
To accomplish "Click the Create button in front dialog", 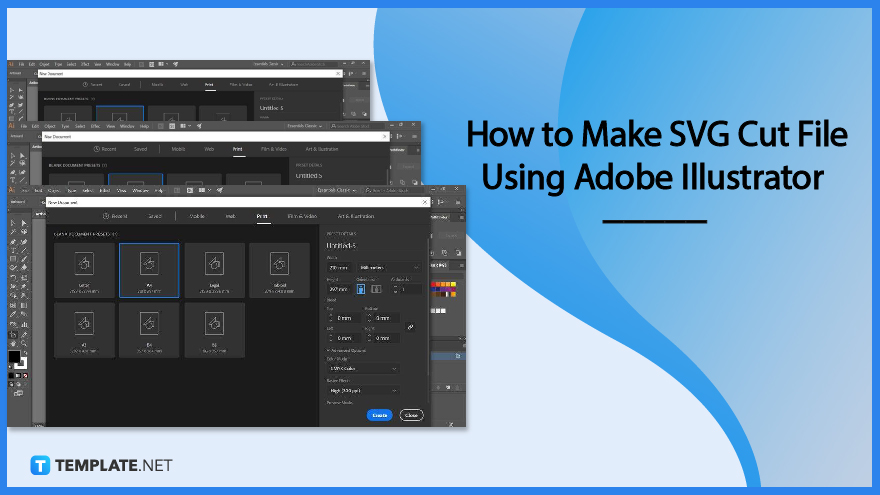I will coord(379,415).
